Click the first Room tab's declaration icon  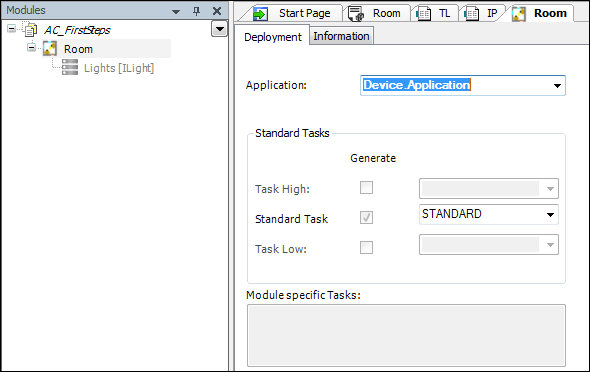[x=356, y=14]
